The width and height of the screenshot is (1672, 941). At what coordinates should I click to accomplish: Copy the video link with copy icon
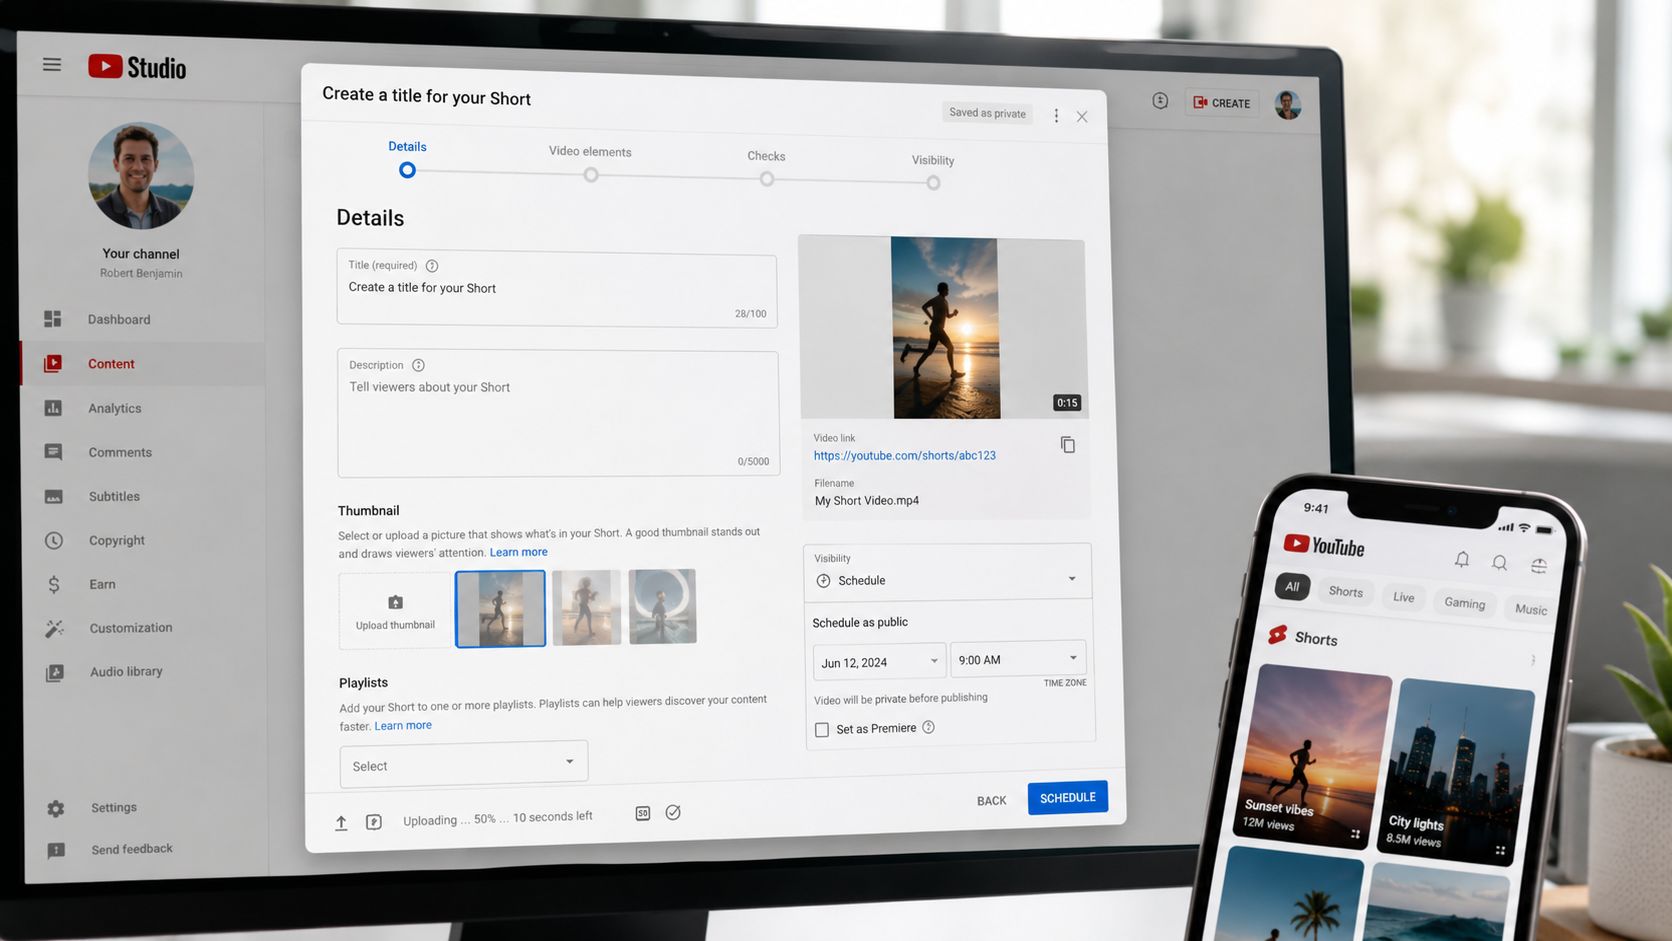tap(1068, 444)
